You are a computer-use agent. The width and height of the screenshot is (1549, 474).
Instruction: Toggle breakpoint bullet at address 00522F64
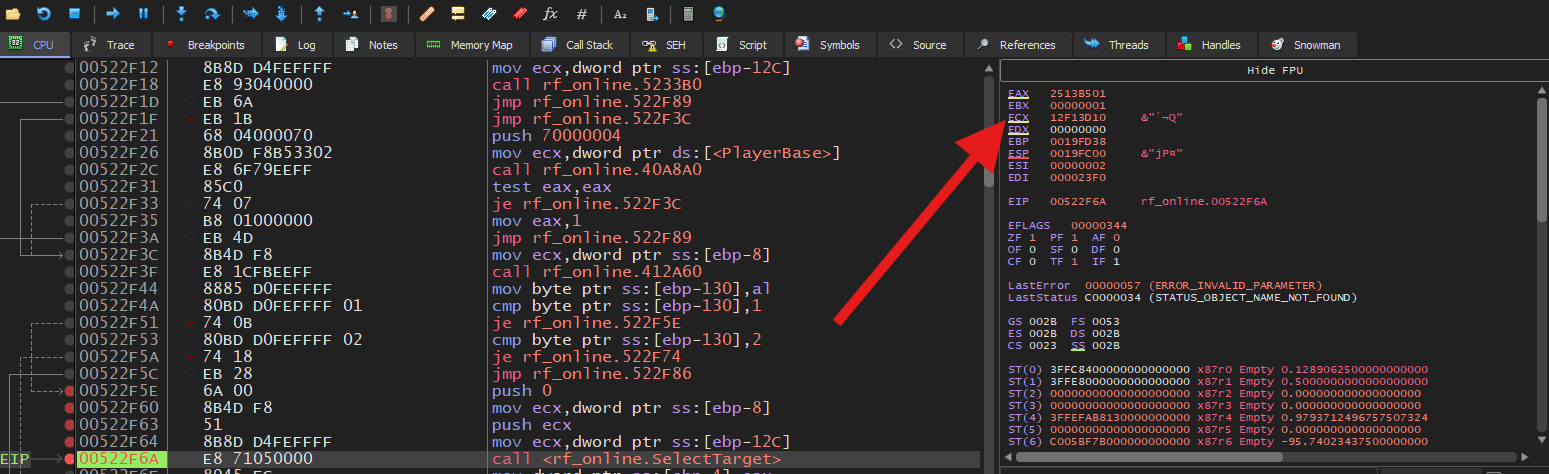(69, 441)
